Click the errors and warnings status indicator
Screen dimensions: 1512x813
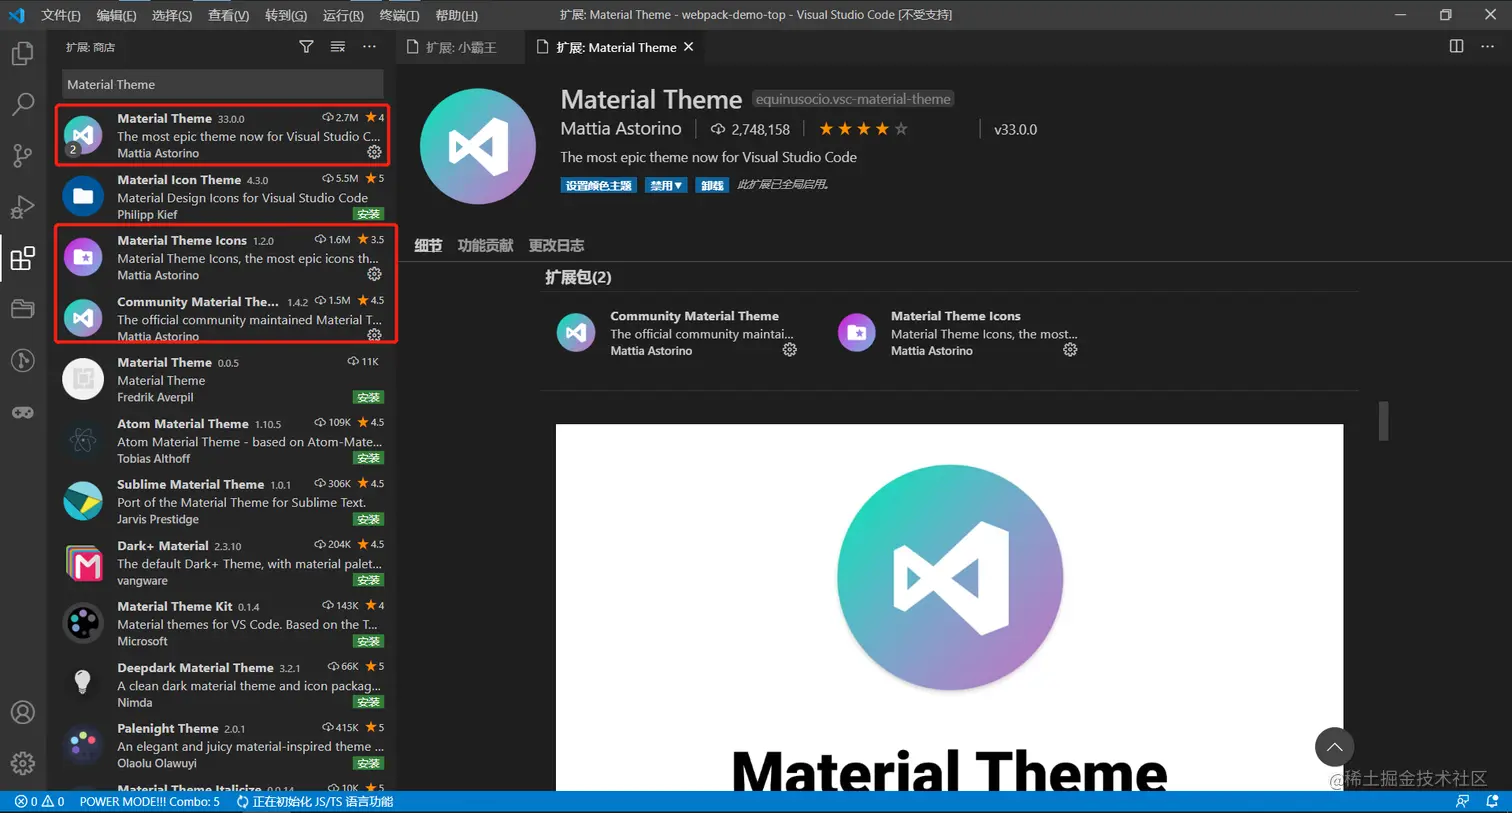coord(39,802)
